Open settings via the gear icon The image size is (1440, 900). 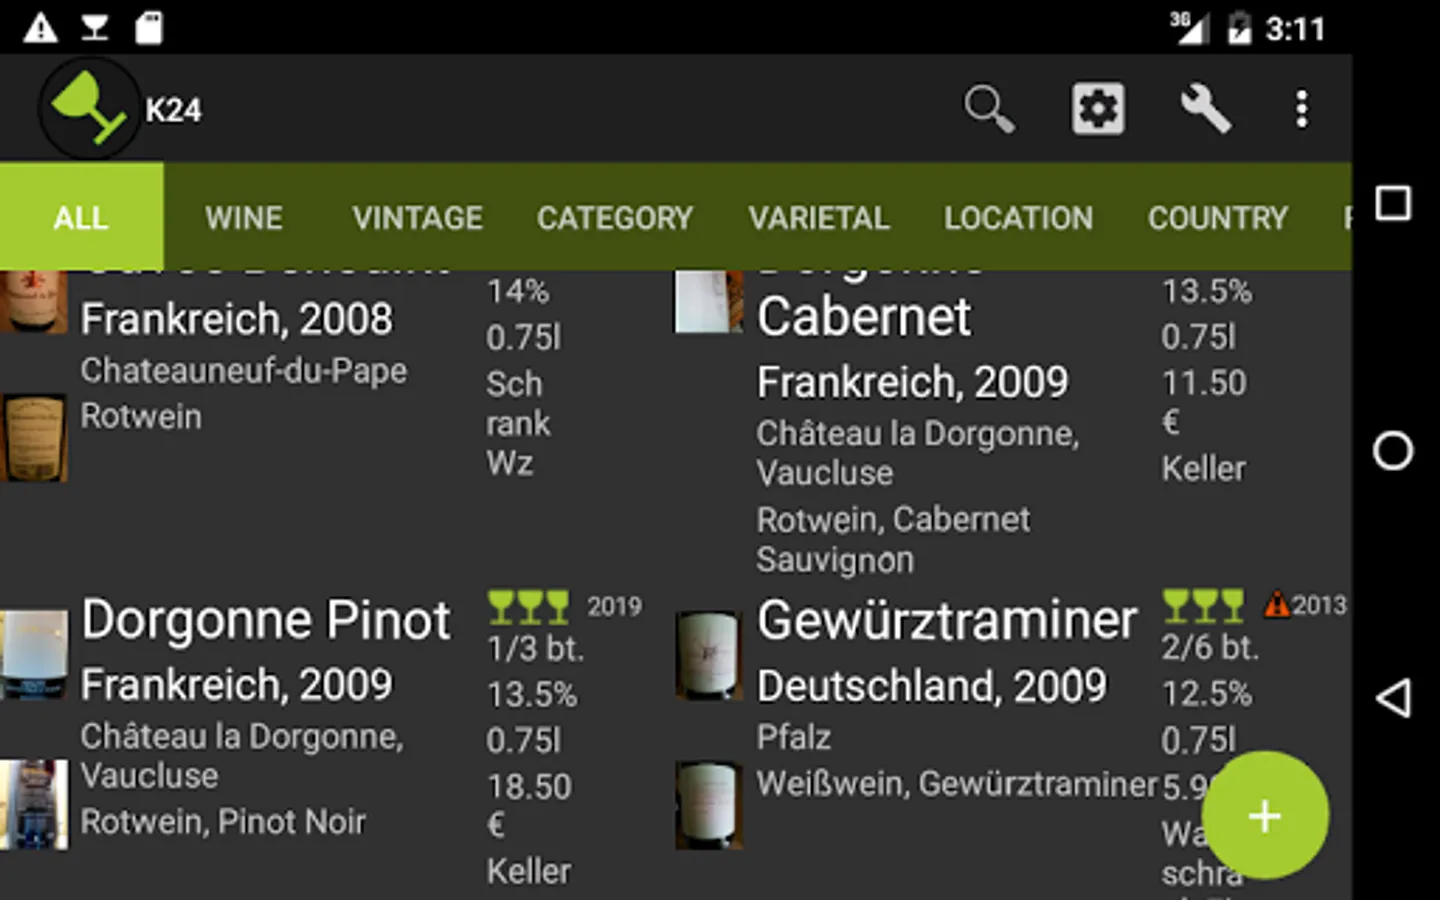[1098, 109]
